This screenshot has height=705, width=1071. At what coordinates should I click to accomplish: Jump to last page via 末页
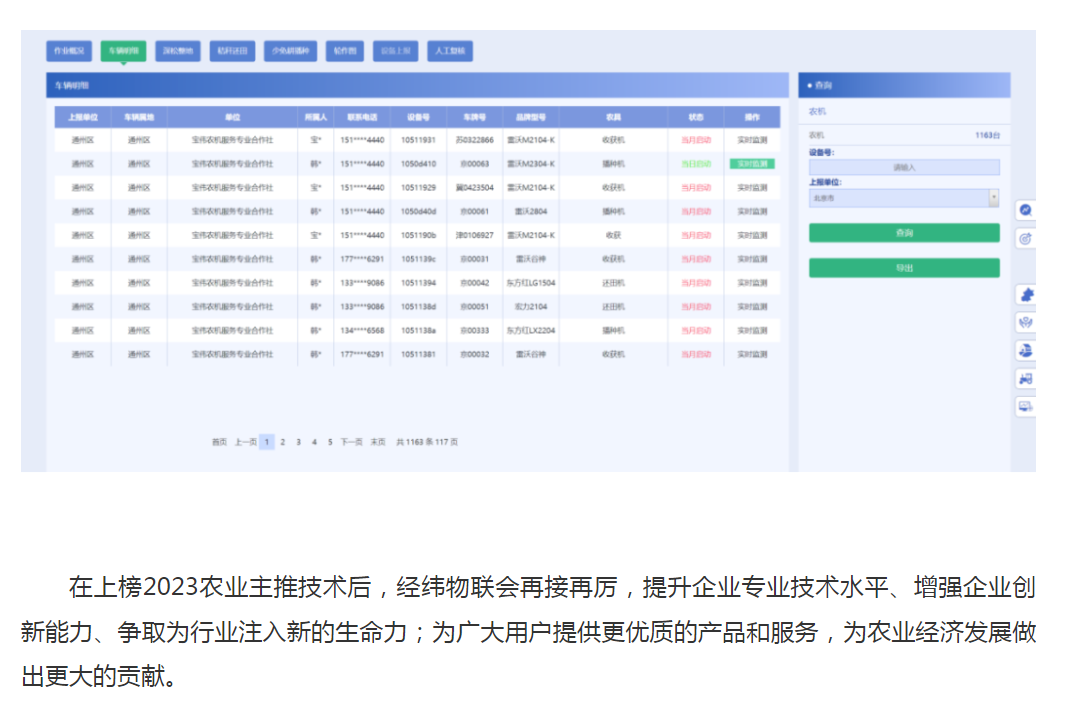[x=378, y=442]
